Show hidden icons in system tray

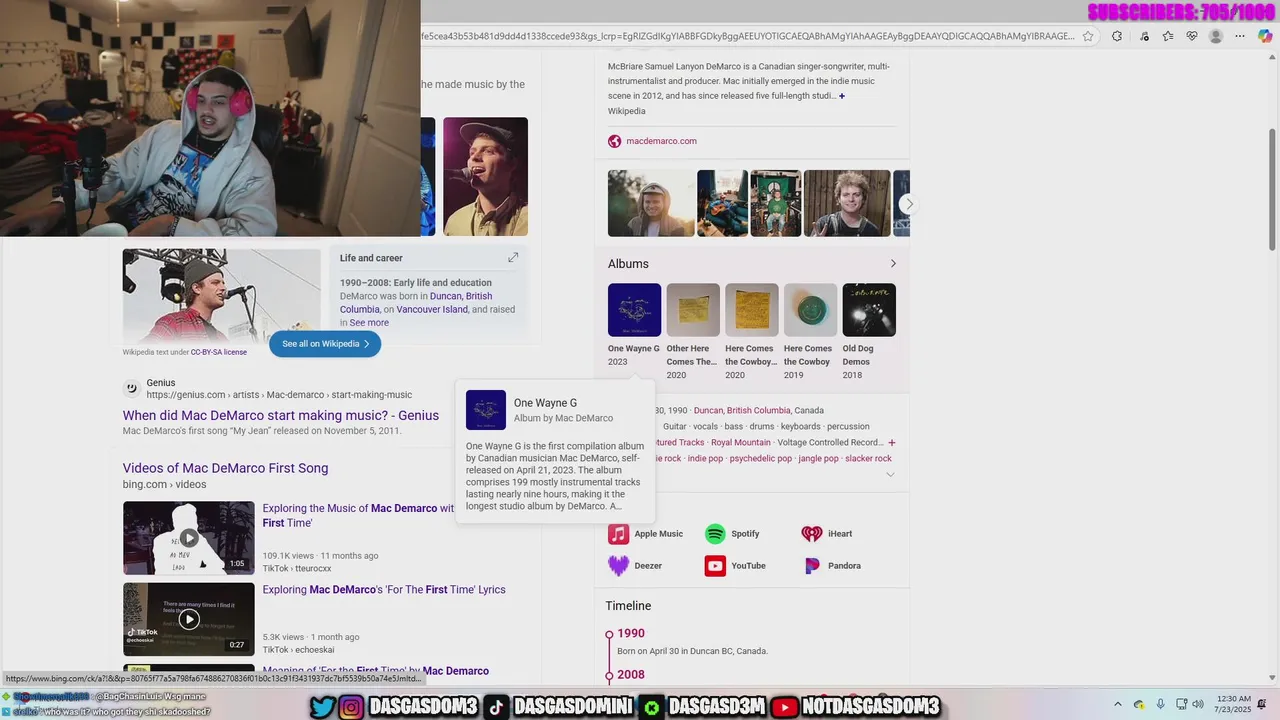click(1117, 704)
